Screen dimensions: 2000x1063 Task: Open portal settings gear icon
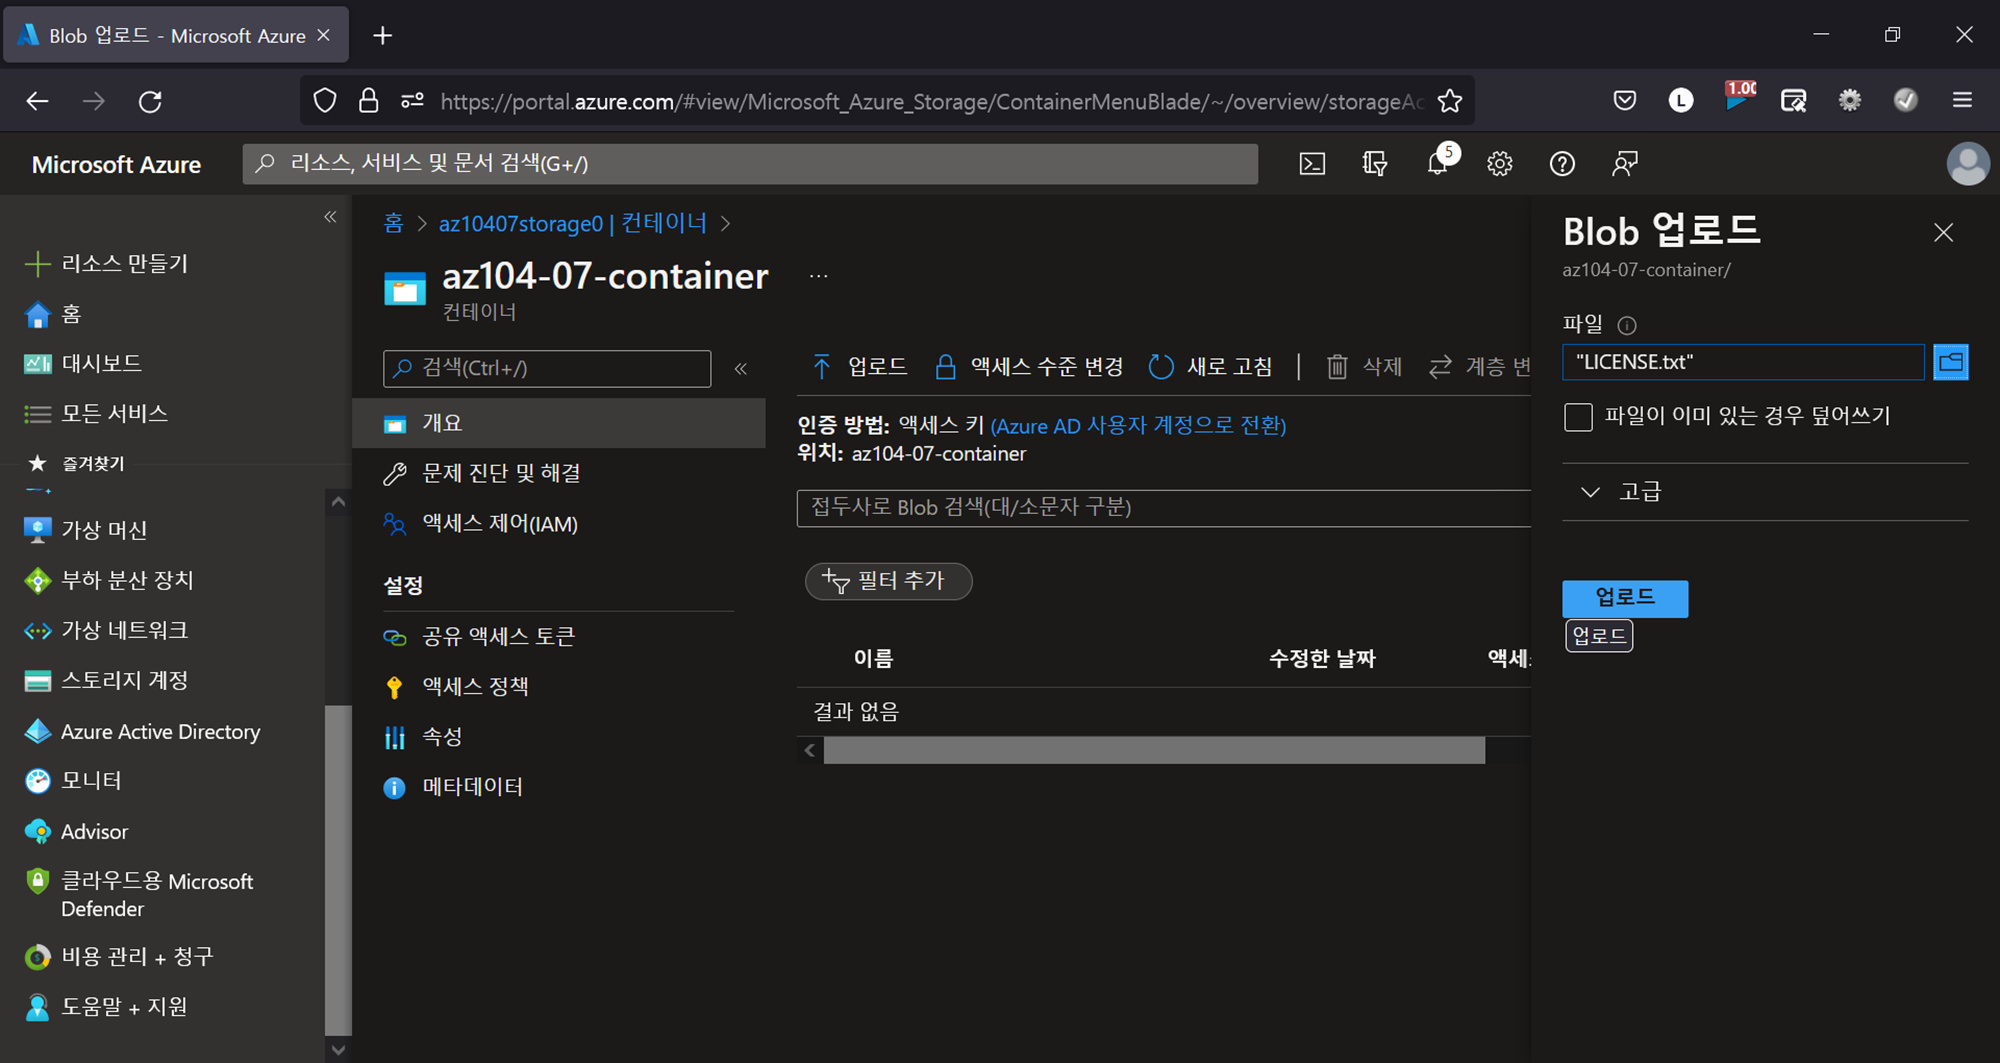(1500, 164)
